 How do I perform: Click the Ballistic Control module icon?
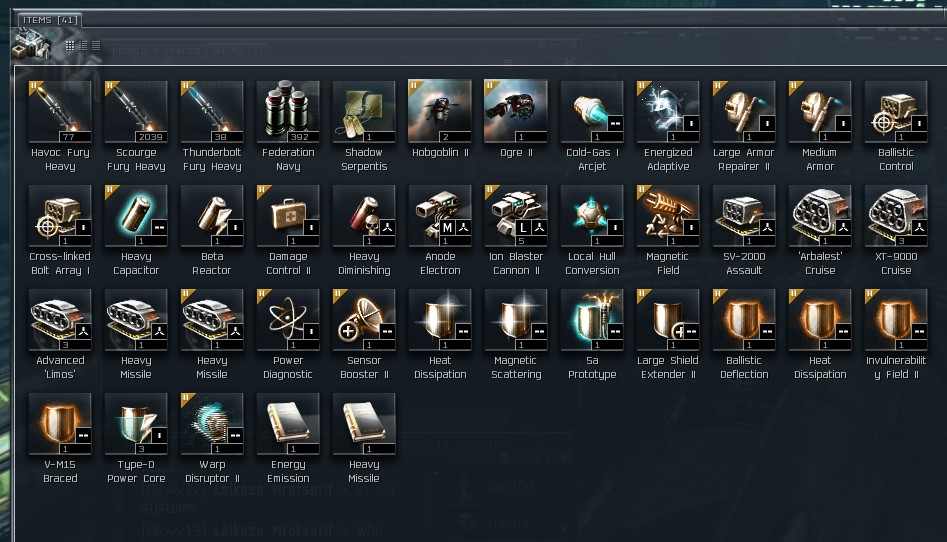click(x=896, y=112)
